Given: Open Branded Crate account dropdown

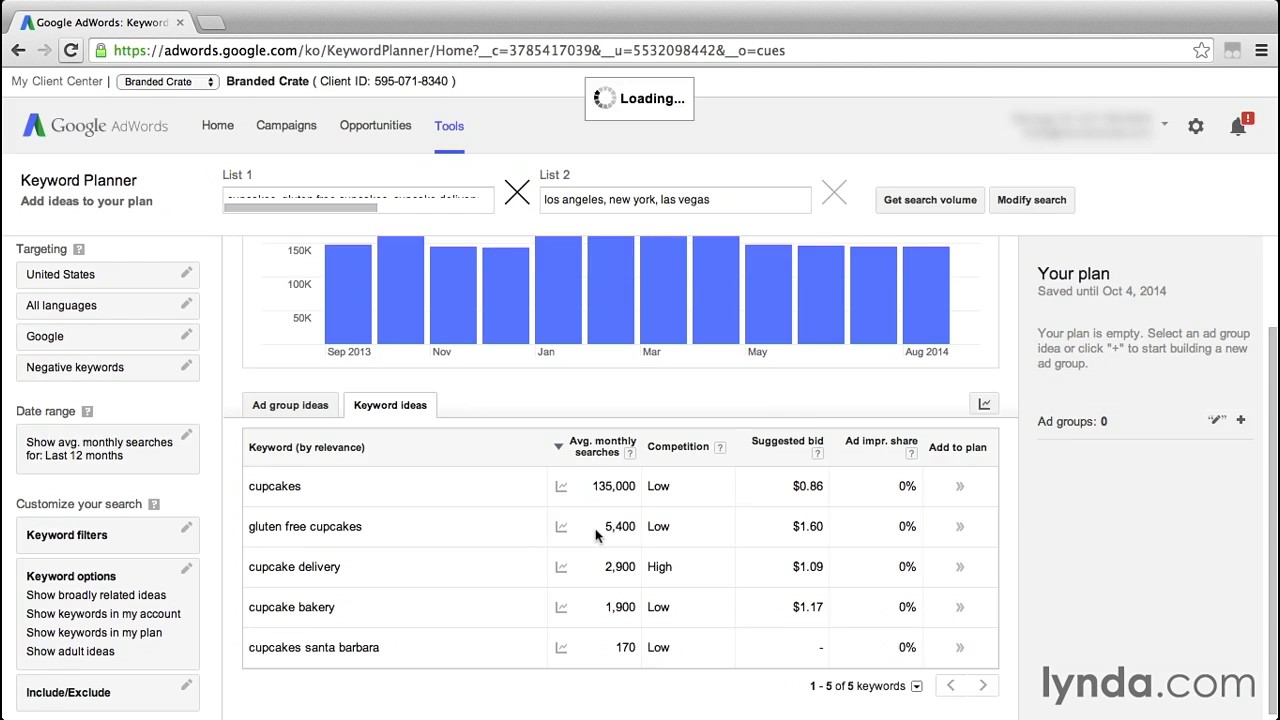Looking at the screenshot, I should (167, 81).
